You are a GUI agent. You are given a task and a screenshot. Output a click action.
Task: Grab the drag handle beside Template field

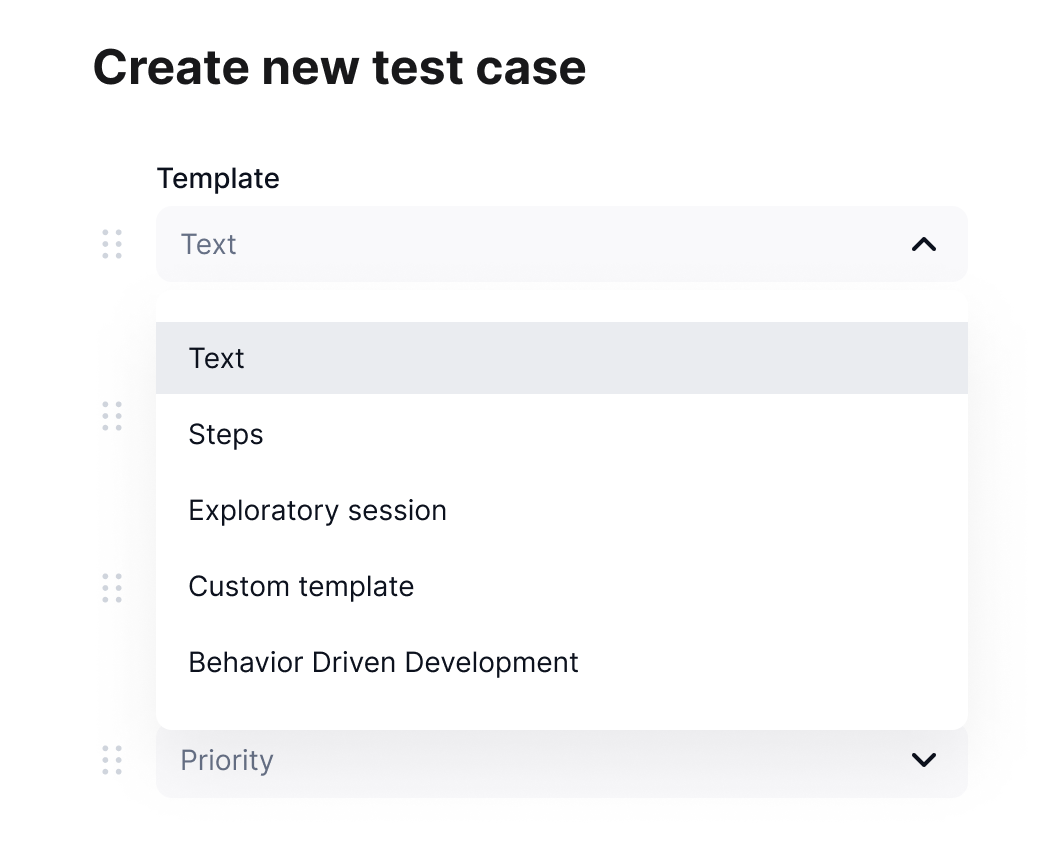112,244
